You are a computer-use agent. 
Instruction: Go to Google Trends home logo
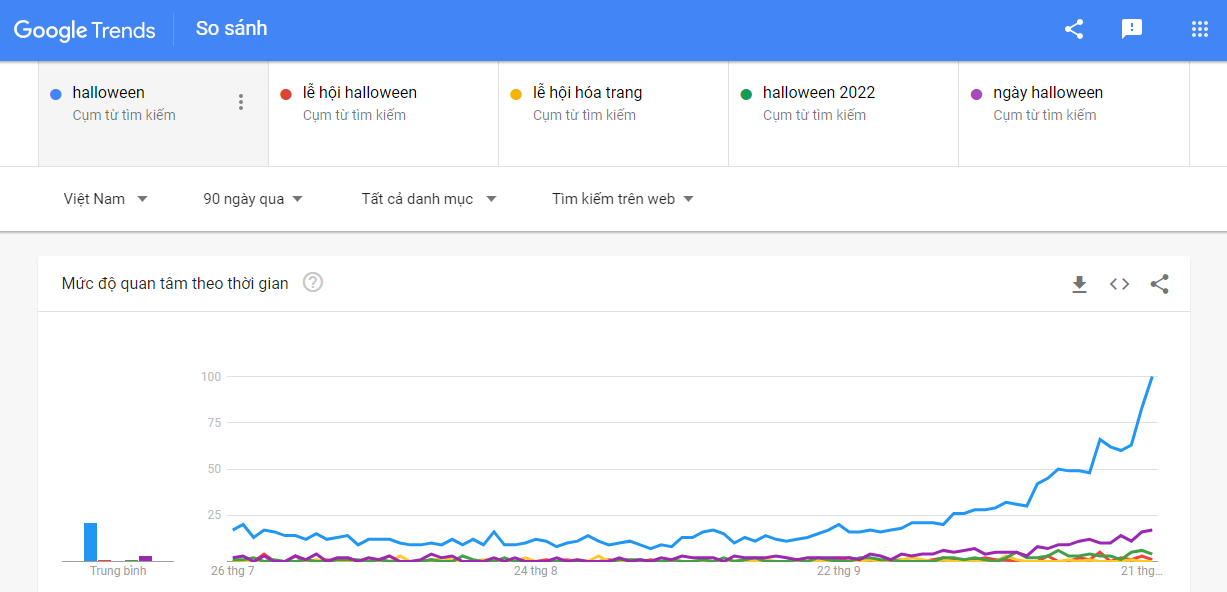point(85,30)
